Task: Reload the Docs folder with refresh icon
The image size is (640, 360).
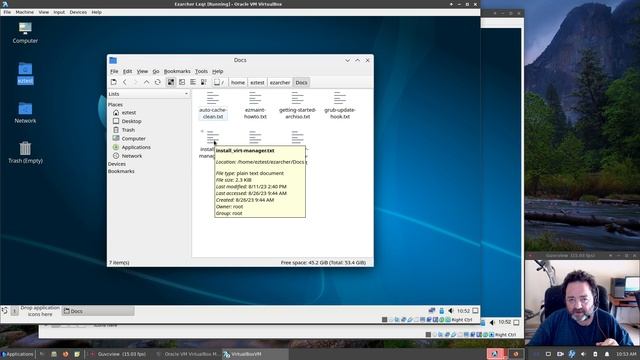Action: [x=158, y=82]
